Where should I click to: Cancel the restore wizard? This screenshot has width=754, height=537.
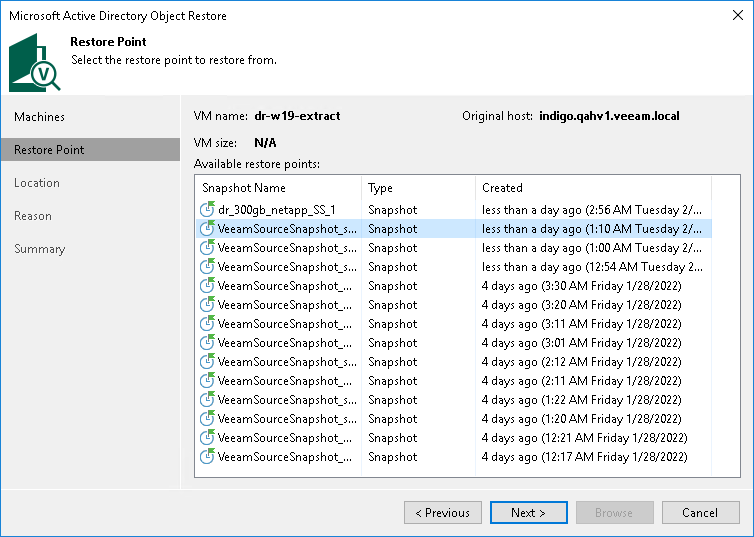coord(700,513)
